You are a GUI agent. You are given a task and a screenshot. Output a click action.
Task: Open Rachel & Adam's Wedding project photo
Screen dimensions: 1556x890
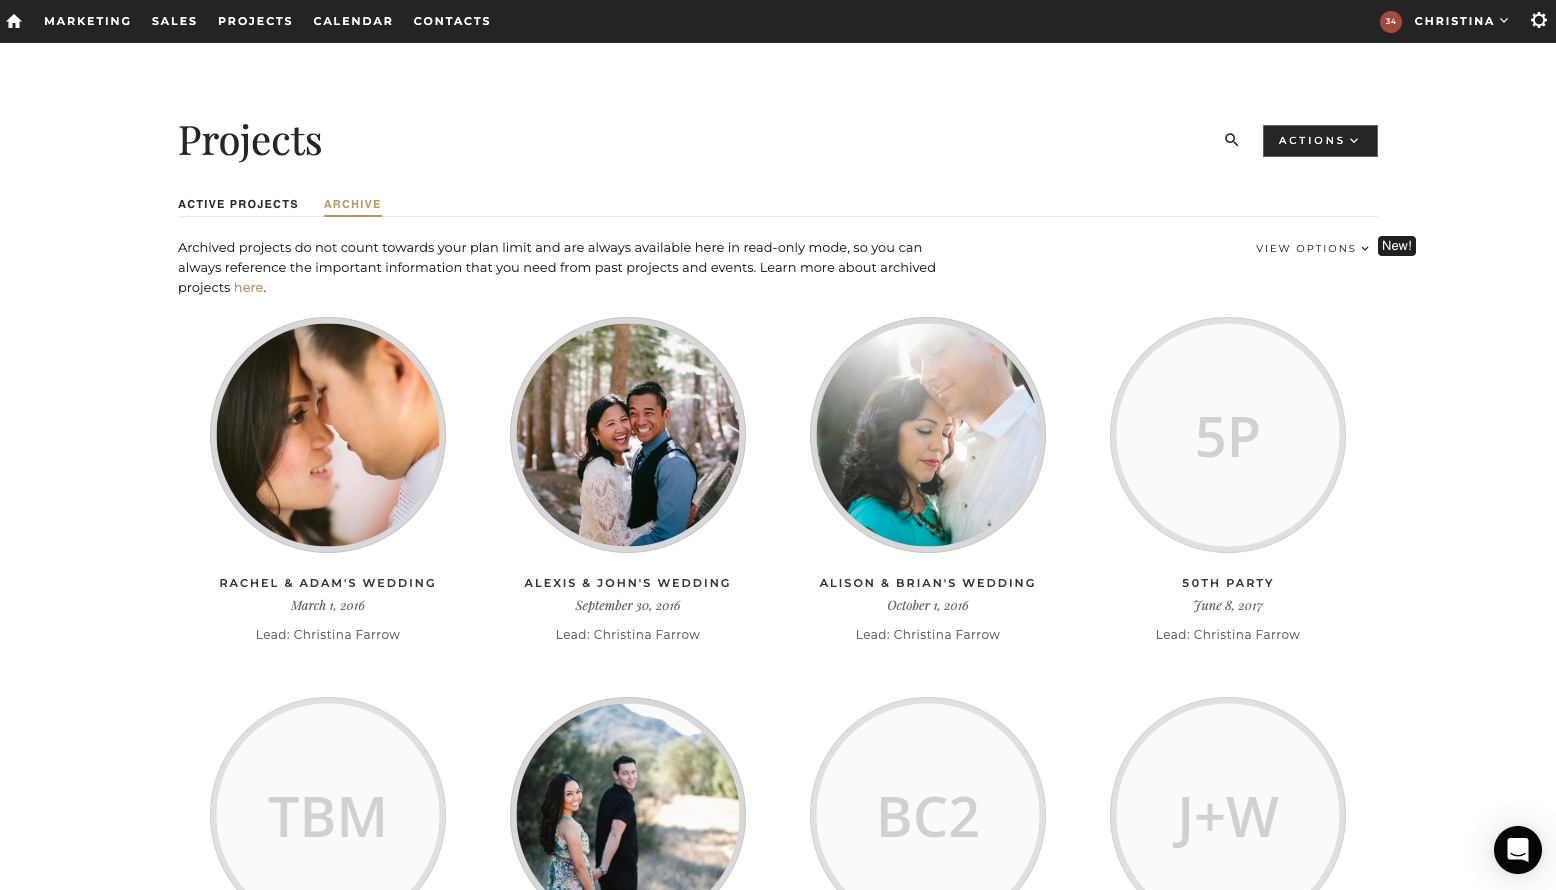(328, 434)
